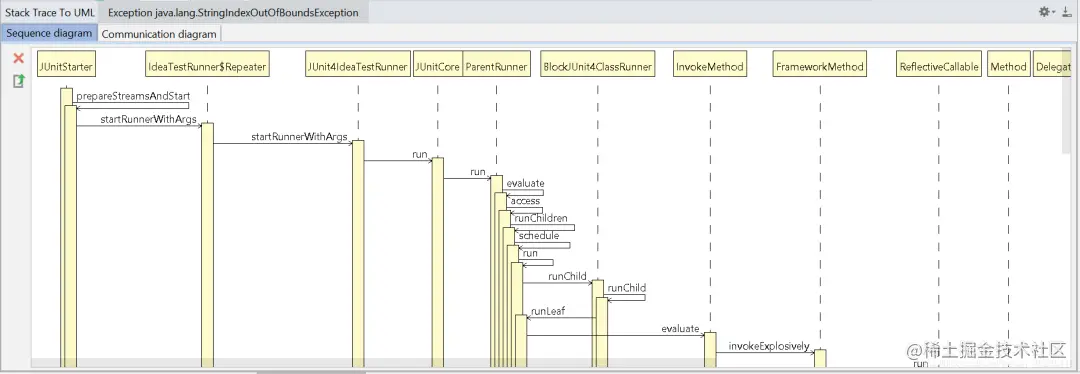Image resolution: width=1080 pixels, height=374 pixels.
Task: Select the Method lifeline box
Action: tap(1008, 63)
